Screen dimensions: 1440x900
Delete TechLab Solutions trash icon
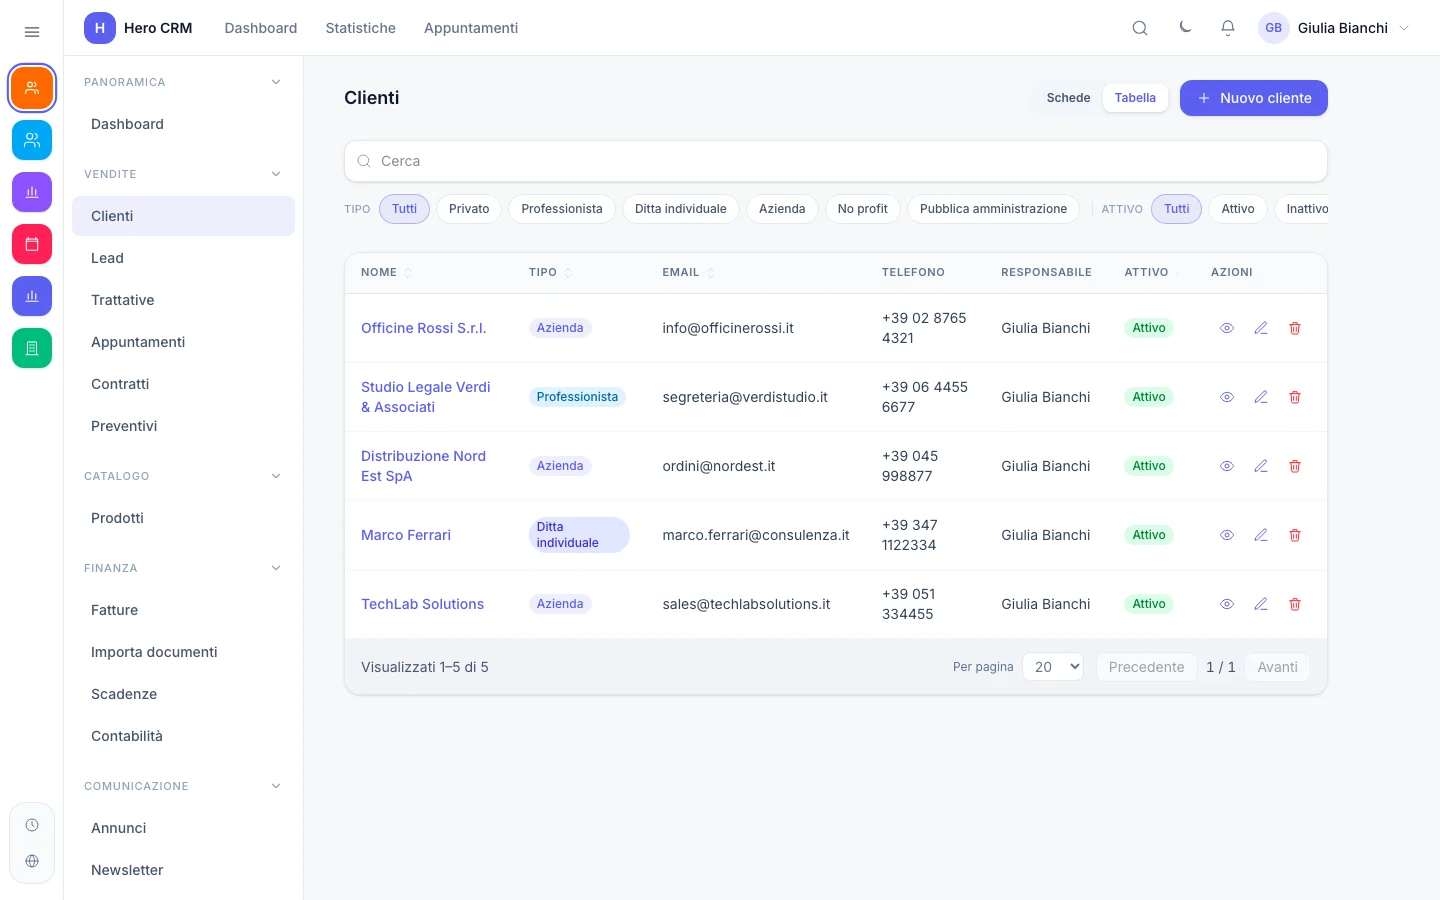1295,604
